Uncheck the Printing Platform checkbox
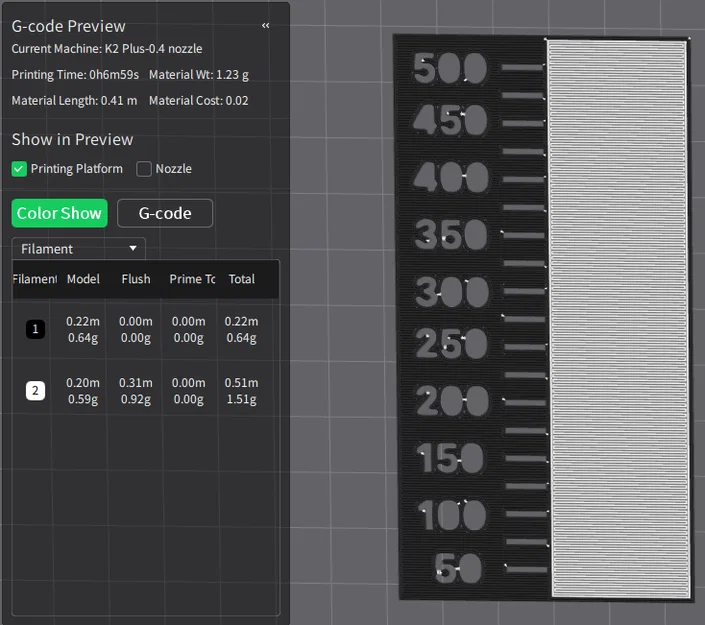This screenshot has width=705, height=625. [x=19, y=169]
